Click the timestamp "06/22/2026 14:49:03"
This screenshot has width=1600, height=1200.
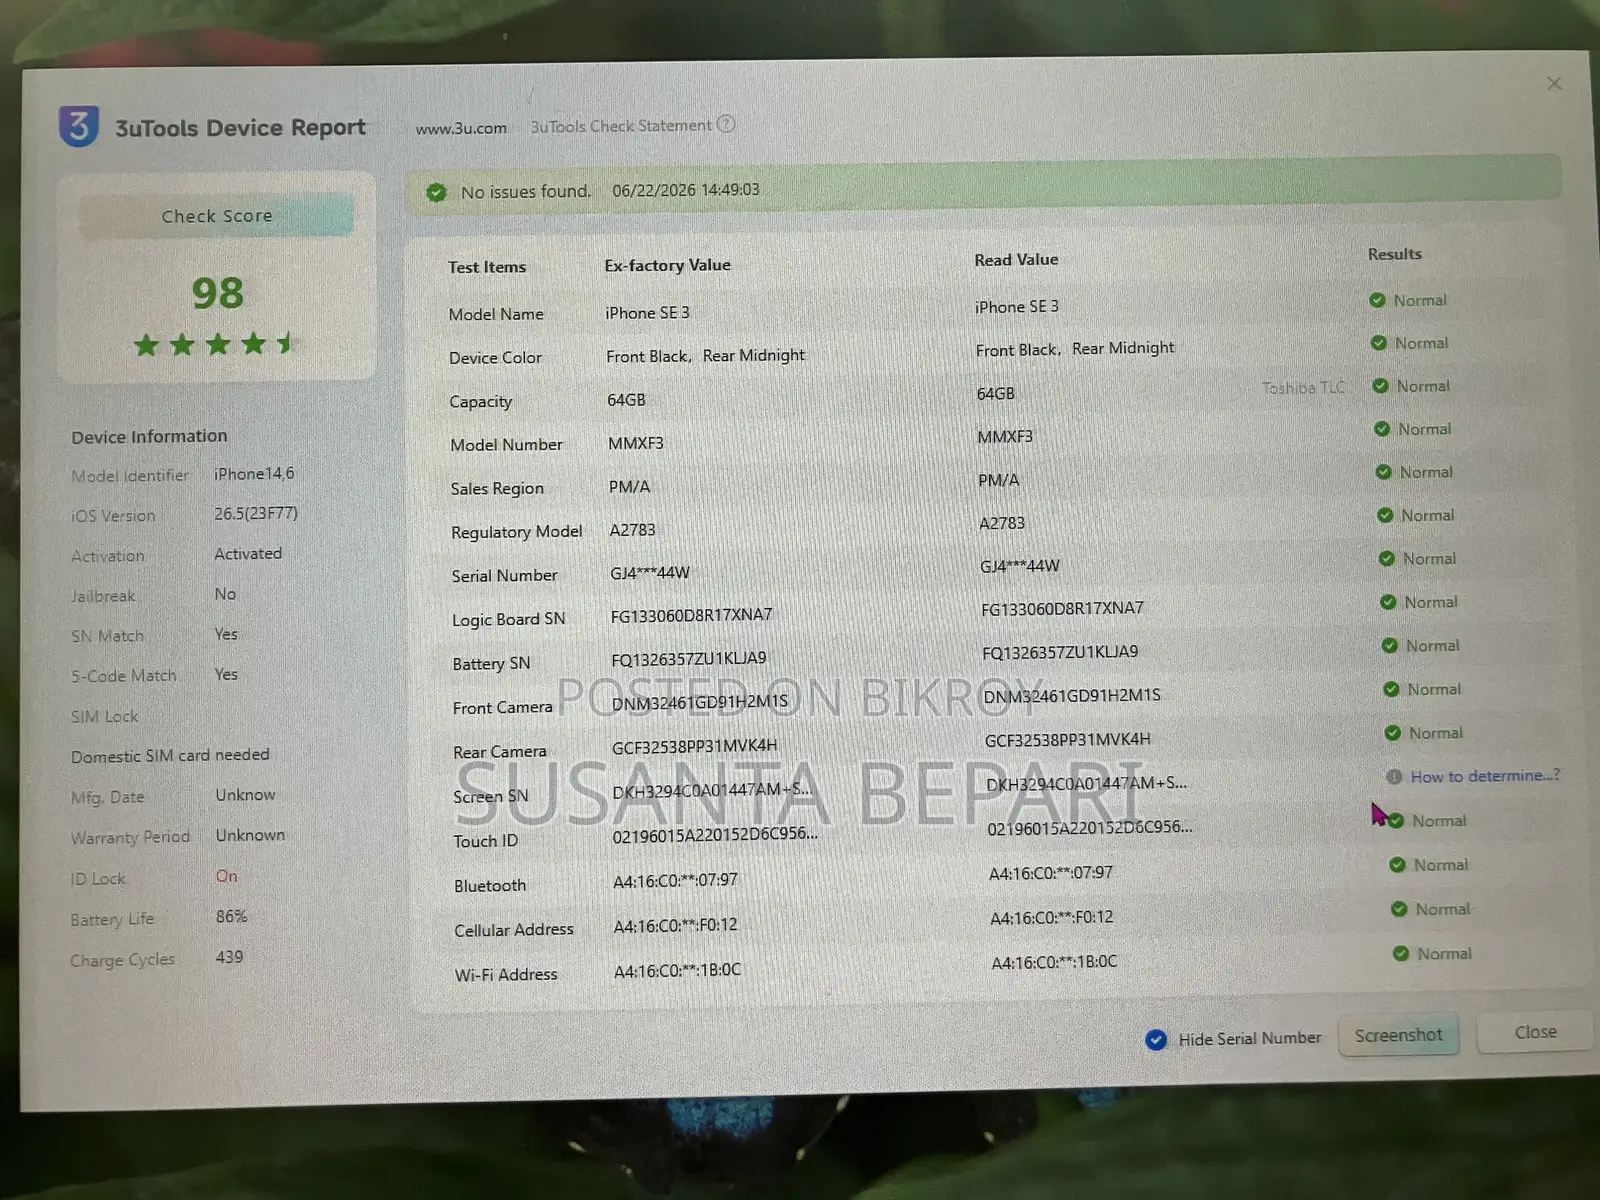[x=686, y=190]
